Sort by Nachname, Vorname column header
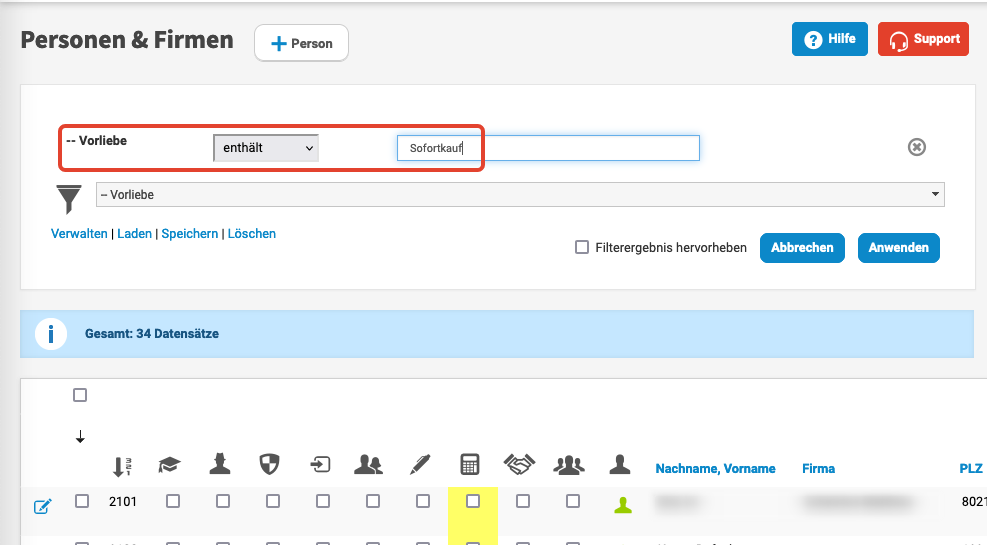 pyautogui.click(x=715, y=468)
